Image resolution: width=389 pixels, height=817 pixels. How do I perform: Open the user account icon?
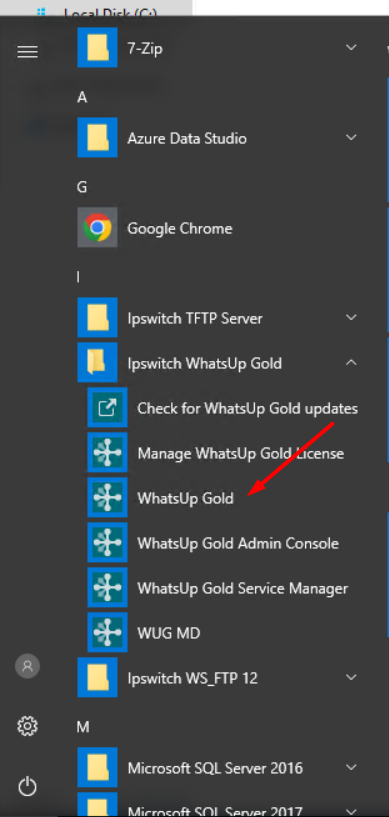coord(28,666)
